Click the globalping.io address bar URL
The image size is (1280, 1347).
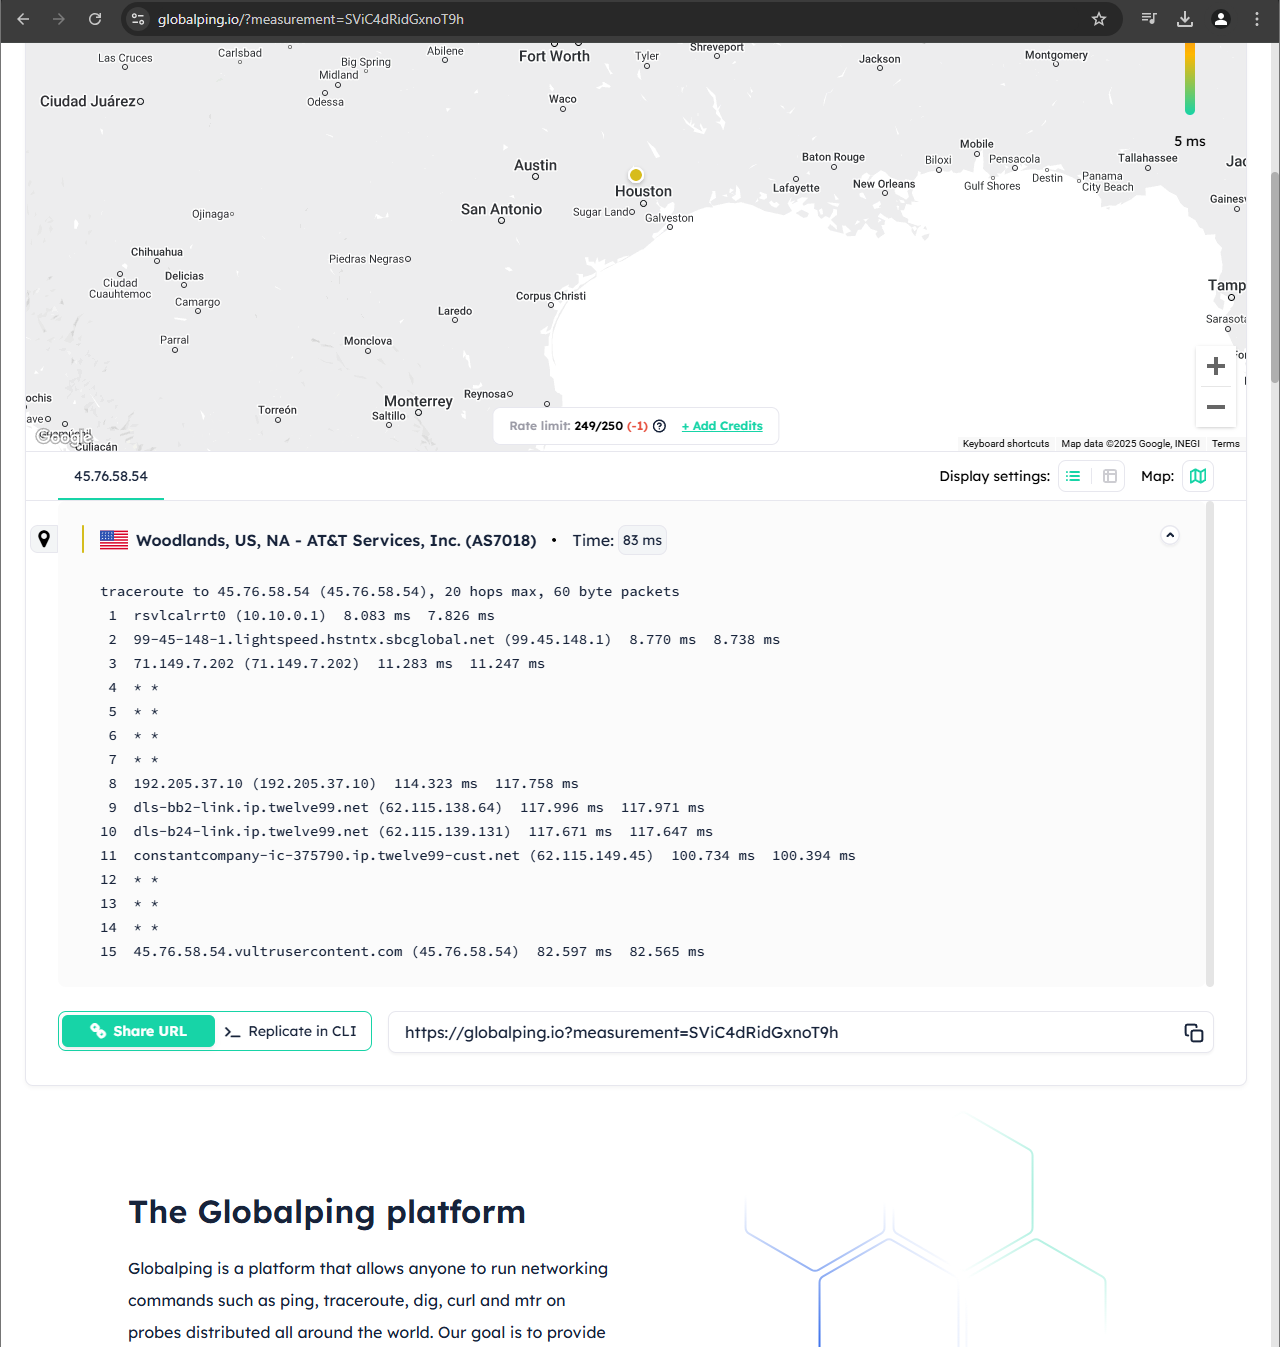coord(311,19)
